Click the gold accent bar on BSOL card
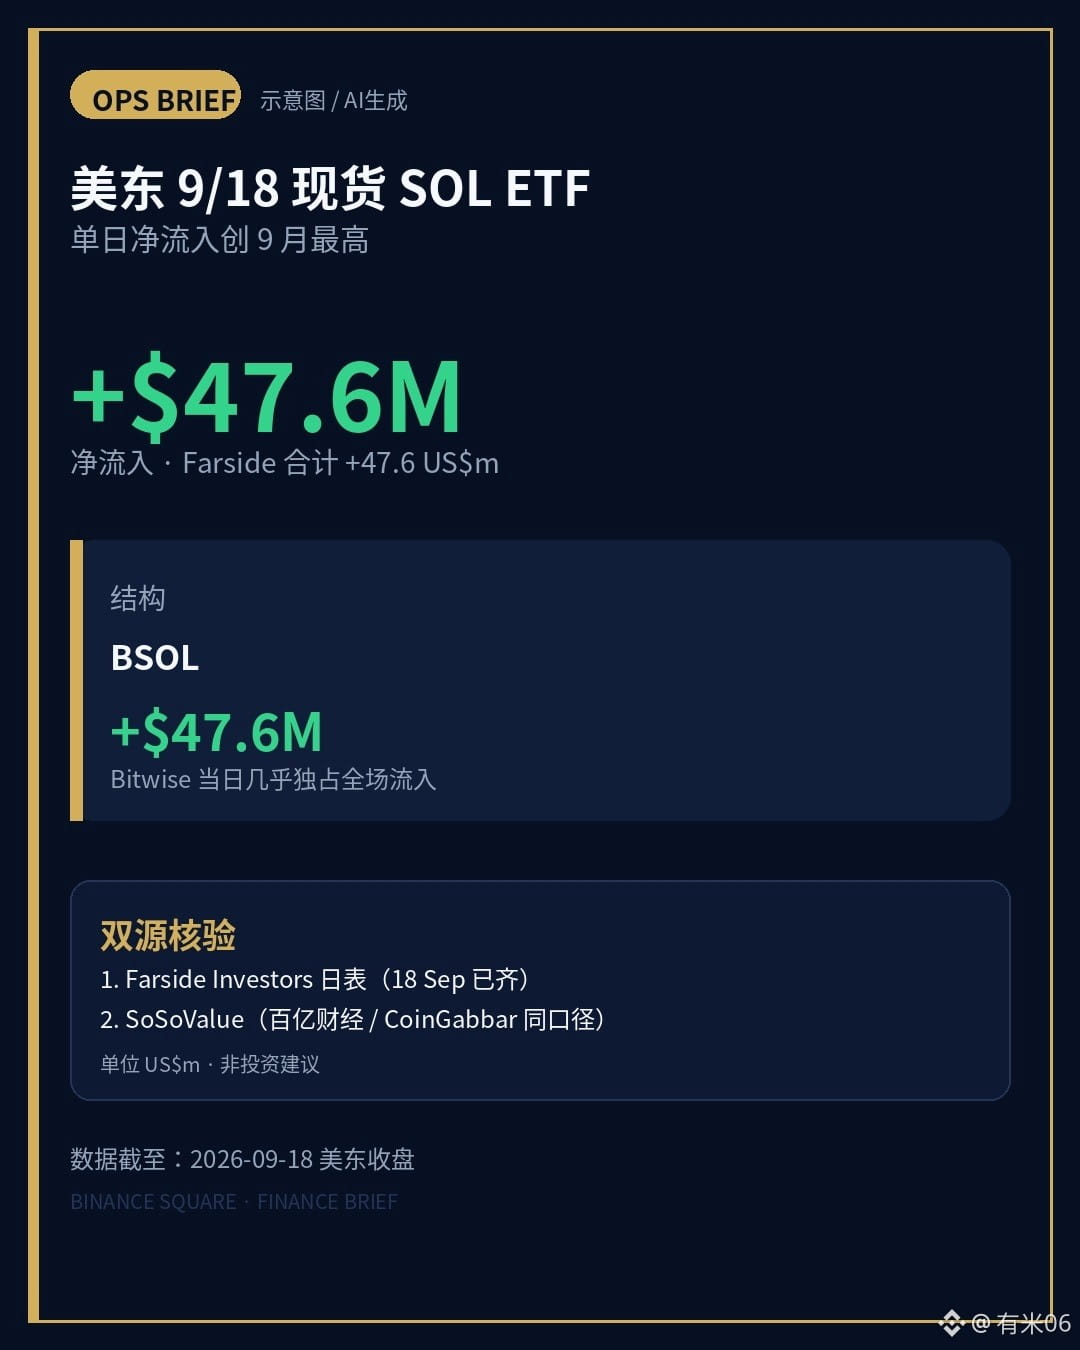 pyautogui.click(x=76, y=680)
